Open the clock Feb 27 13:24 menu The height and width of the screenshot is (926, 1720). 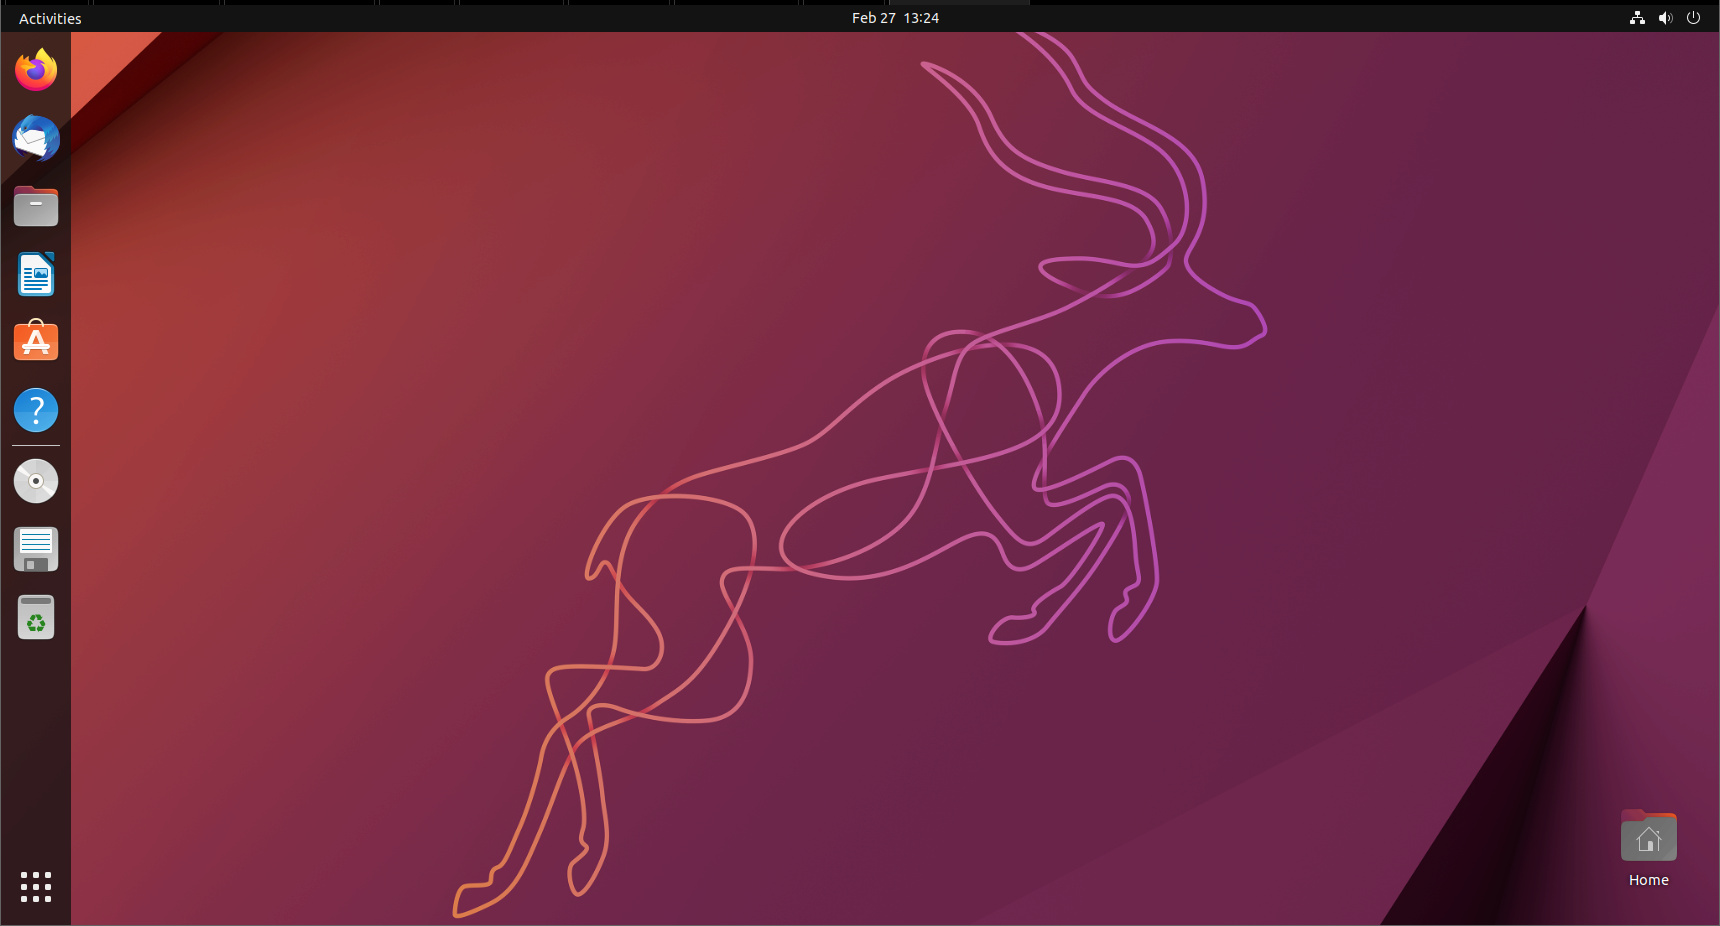(x=895, y=18)
